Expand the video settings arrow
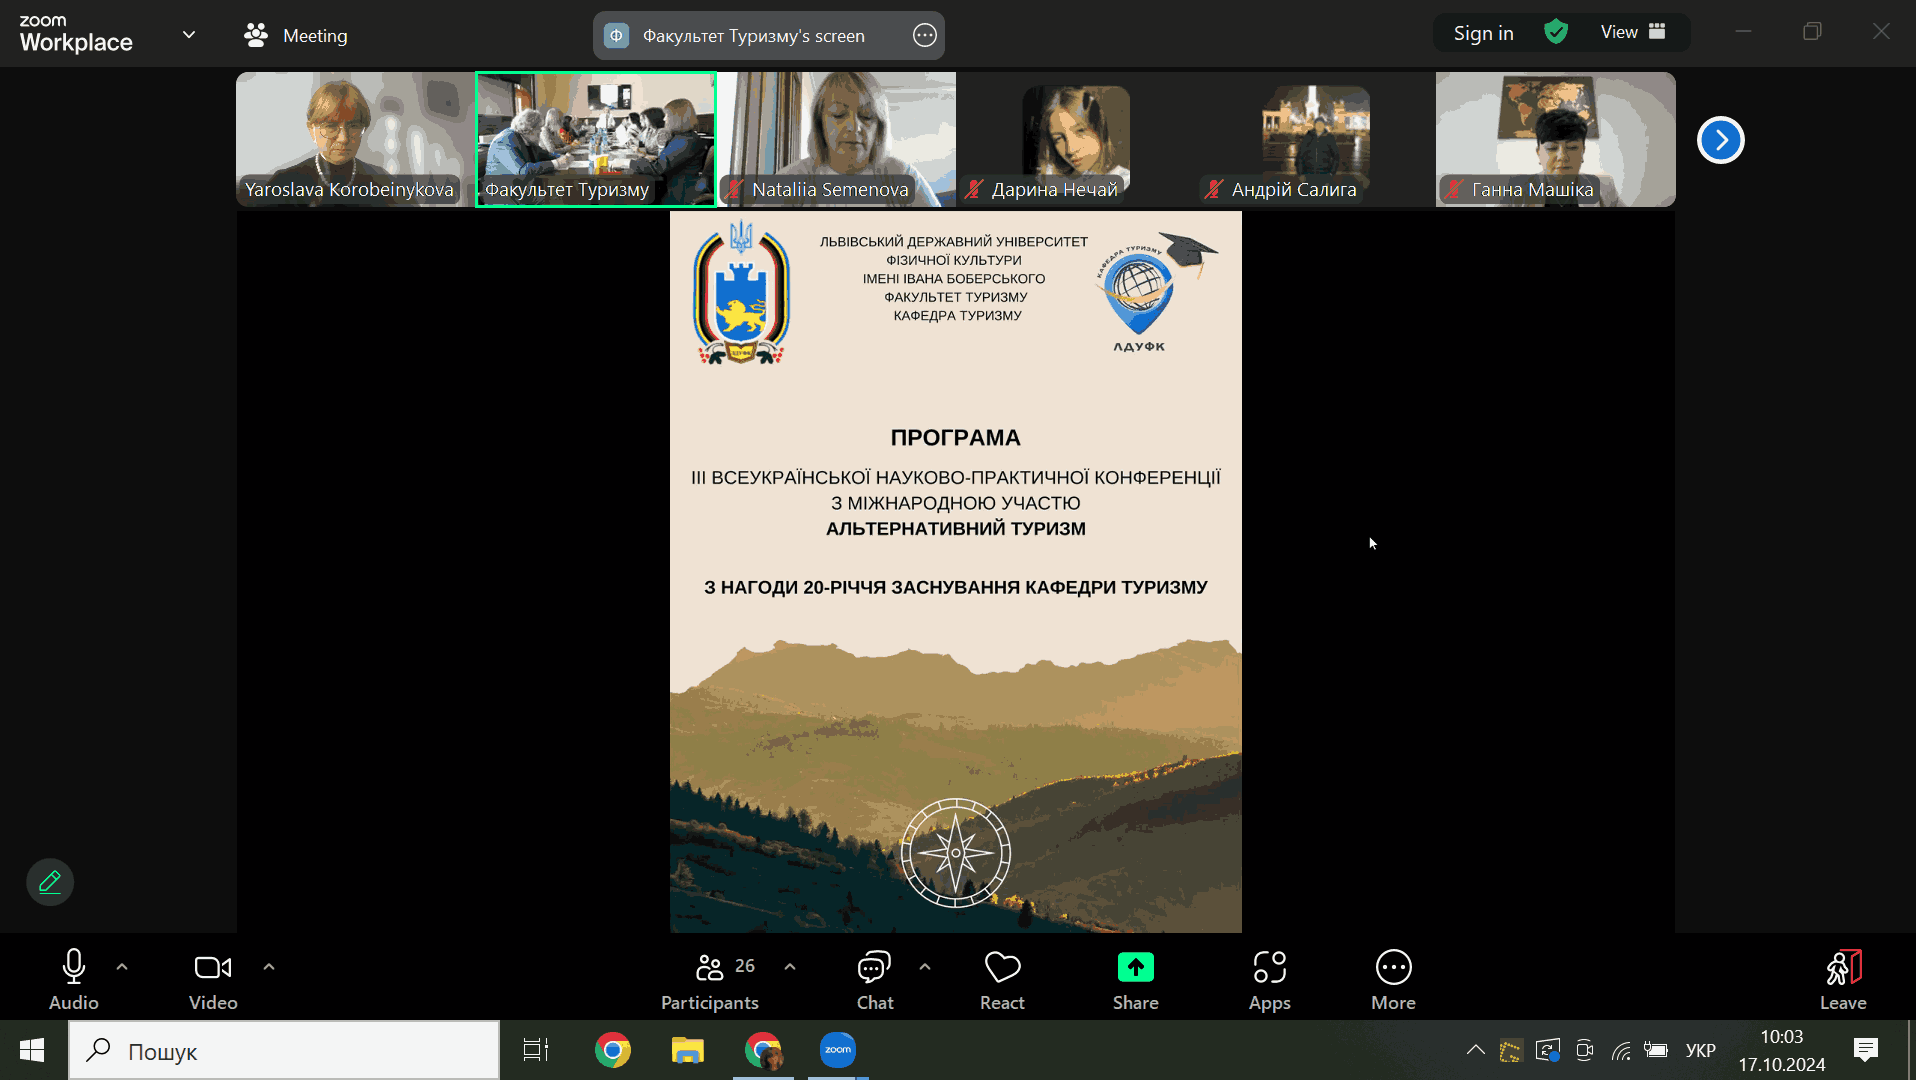 (269, 967)
